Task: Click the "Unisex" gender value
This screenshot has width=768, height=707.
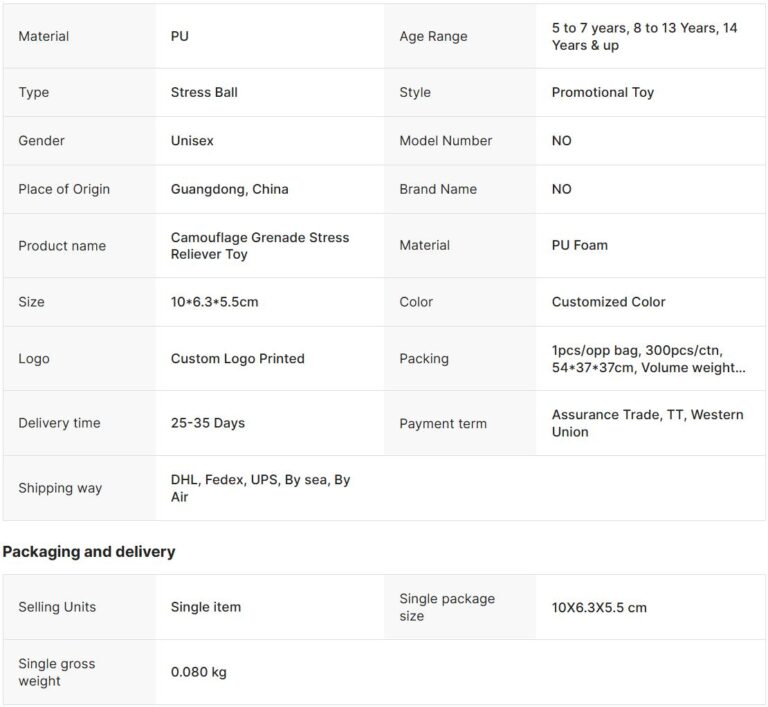Action: [x=192, y=141]
